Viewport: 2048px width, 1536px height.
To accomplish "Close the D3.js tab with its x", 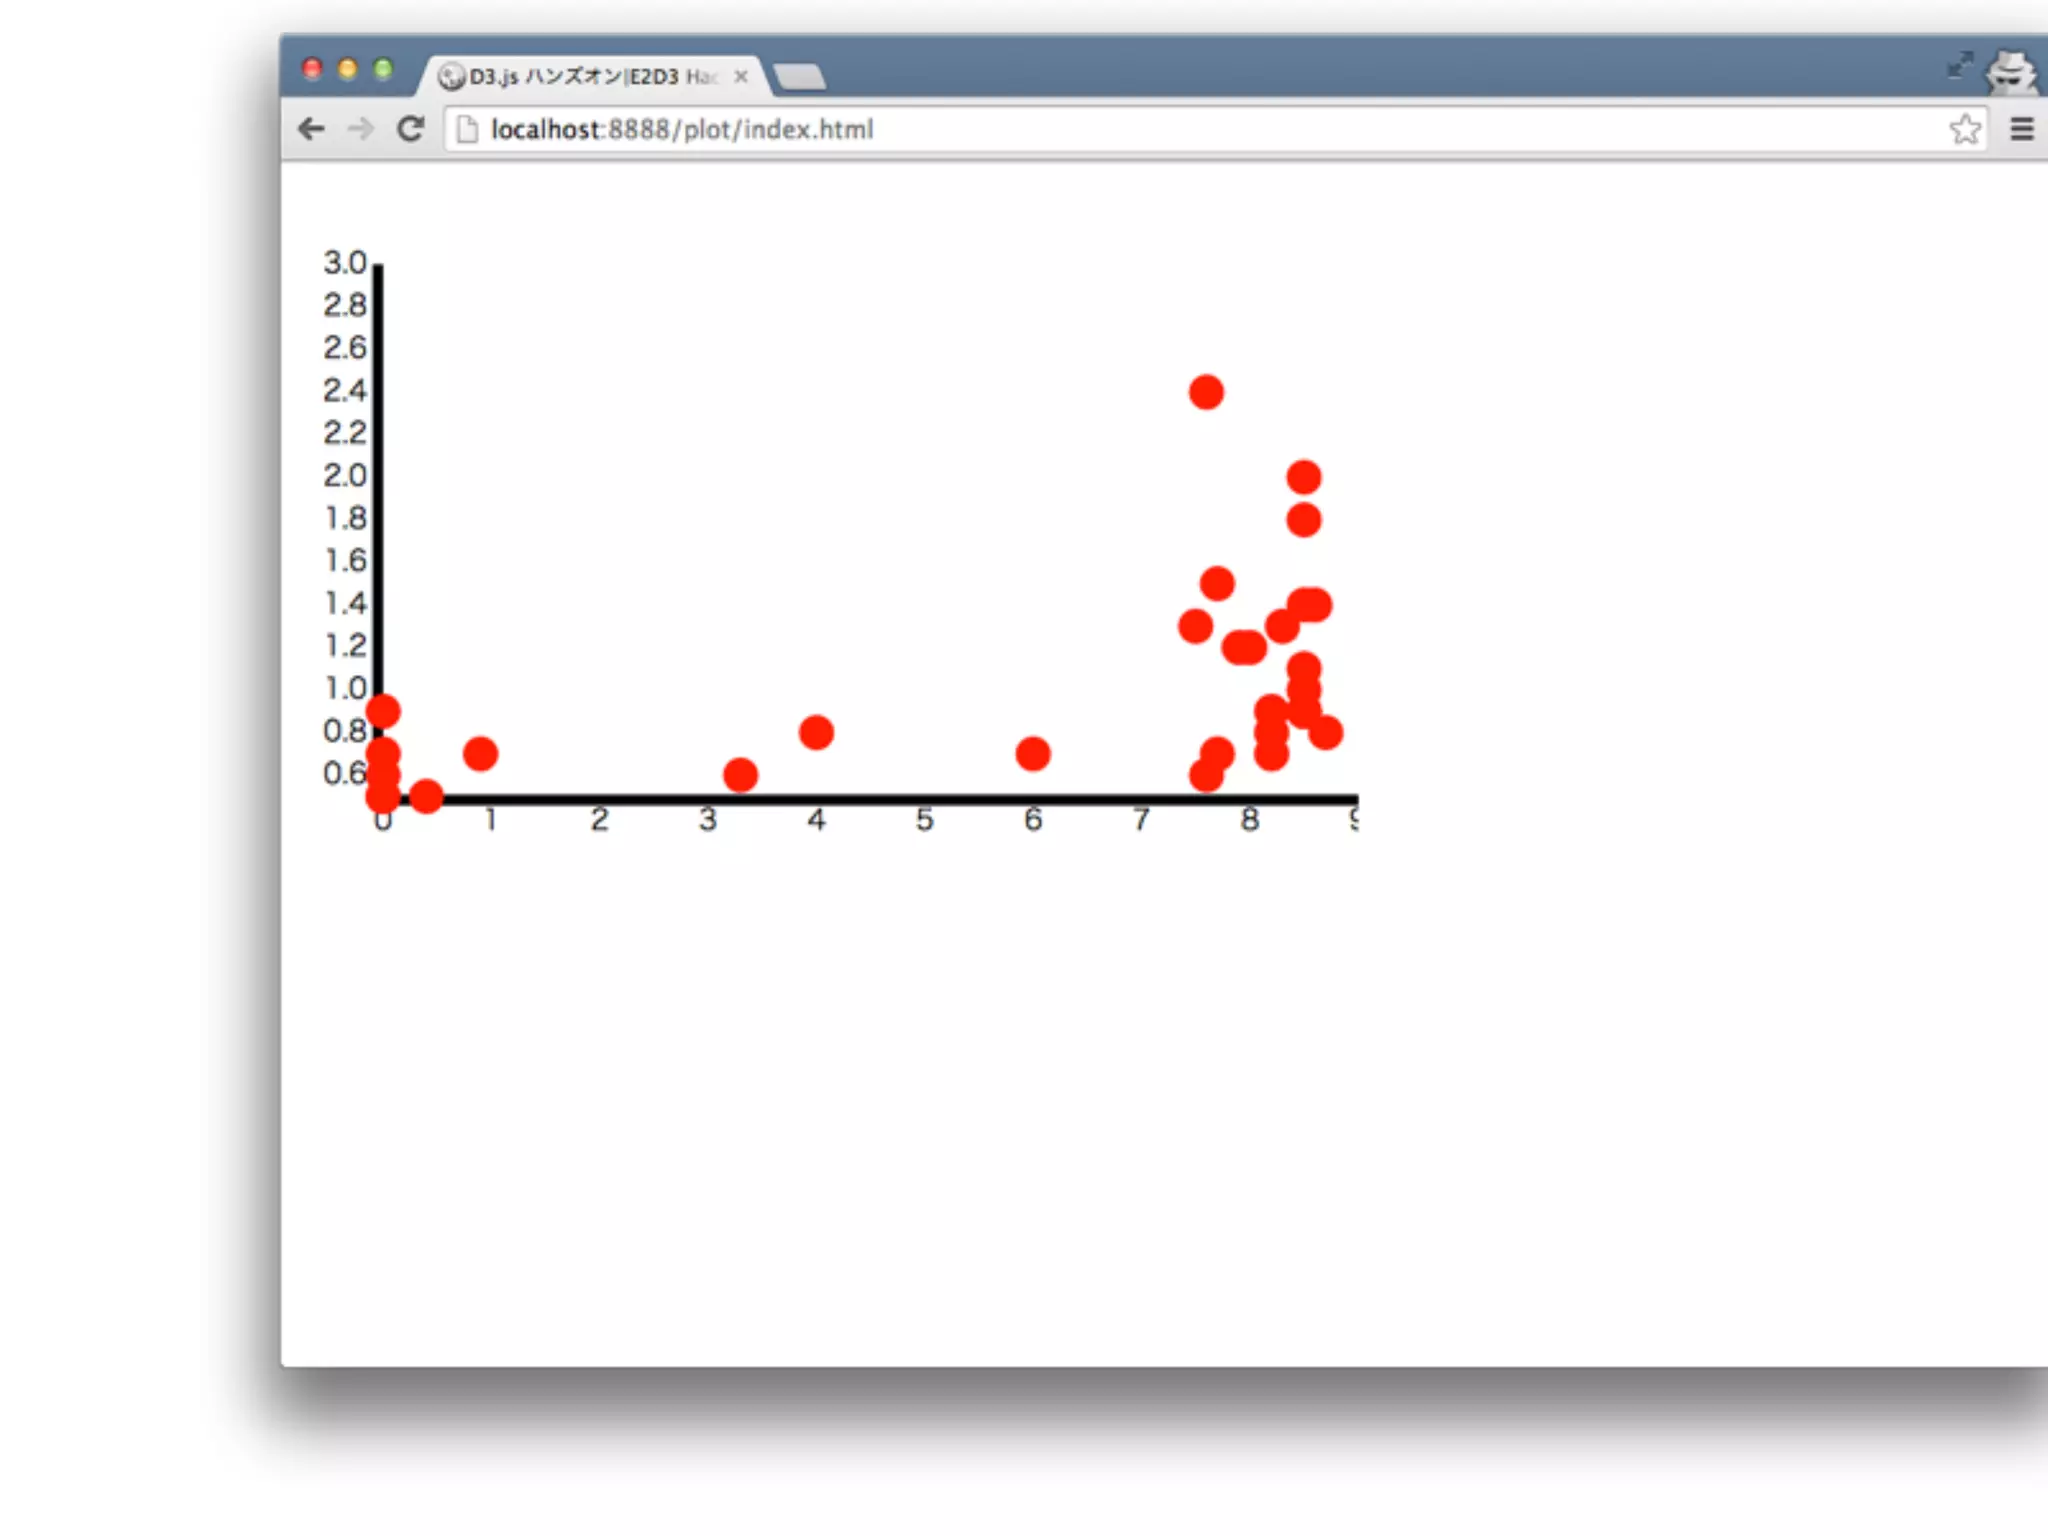I will tap(741, 76).
